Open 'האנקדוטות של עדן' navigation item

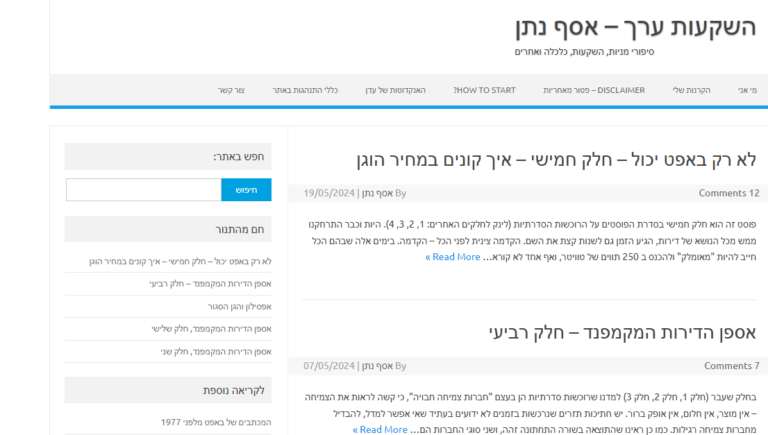[x=395, y=90]
